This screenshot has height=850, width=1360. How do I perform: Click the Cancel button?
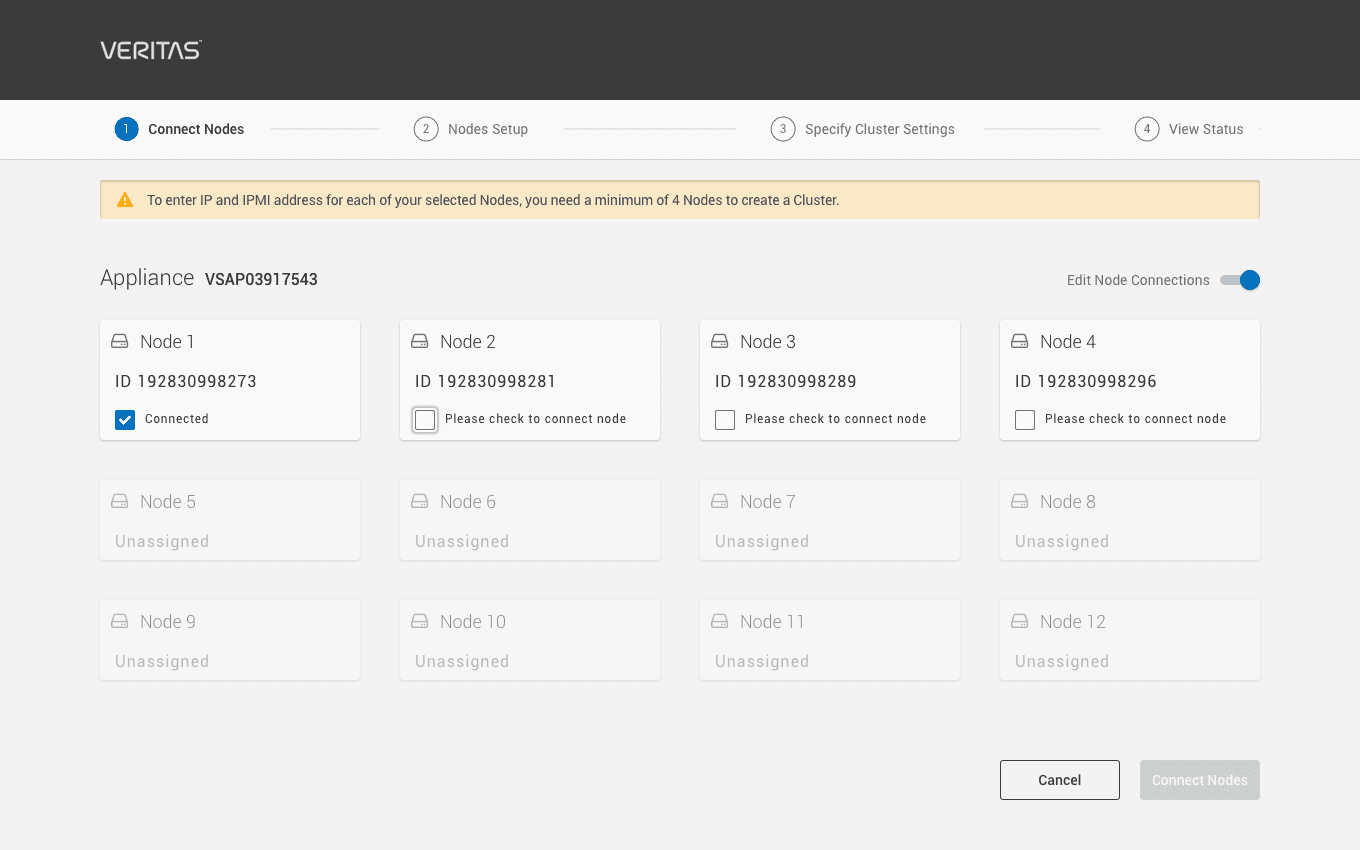(x=1060, y=780)
